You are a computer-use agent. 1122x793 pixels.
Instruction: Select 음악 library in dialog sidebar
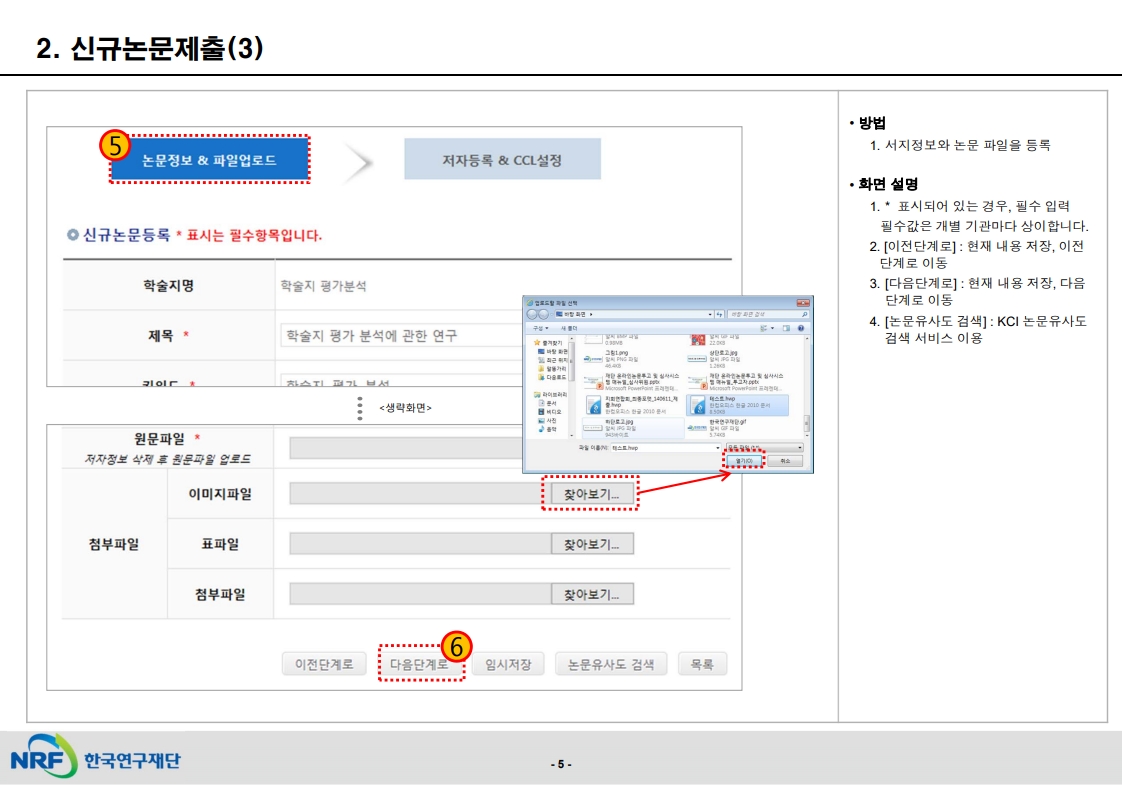point(547,429)
